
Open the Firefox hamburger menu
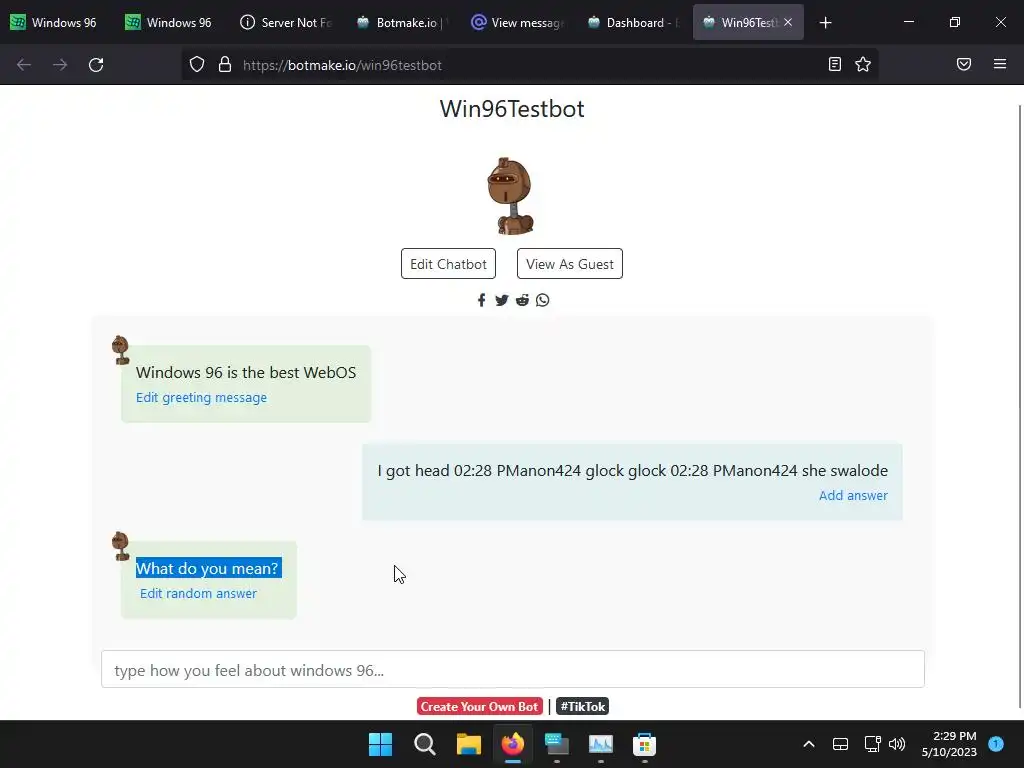(1000, 64)
